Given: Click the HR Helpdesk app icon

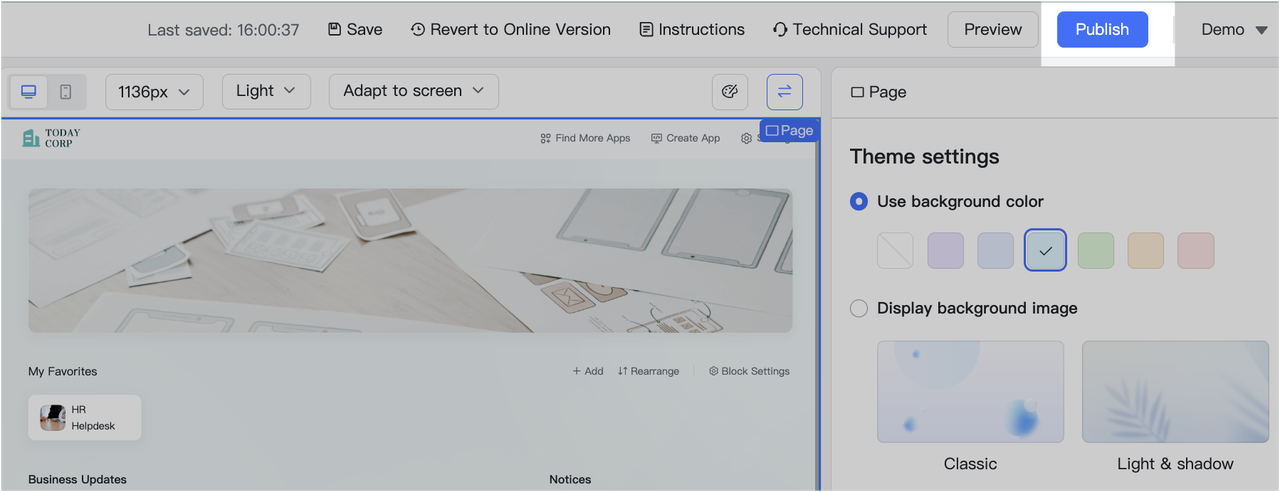Looking at the screenshot, I should (x=53, y=418).
